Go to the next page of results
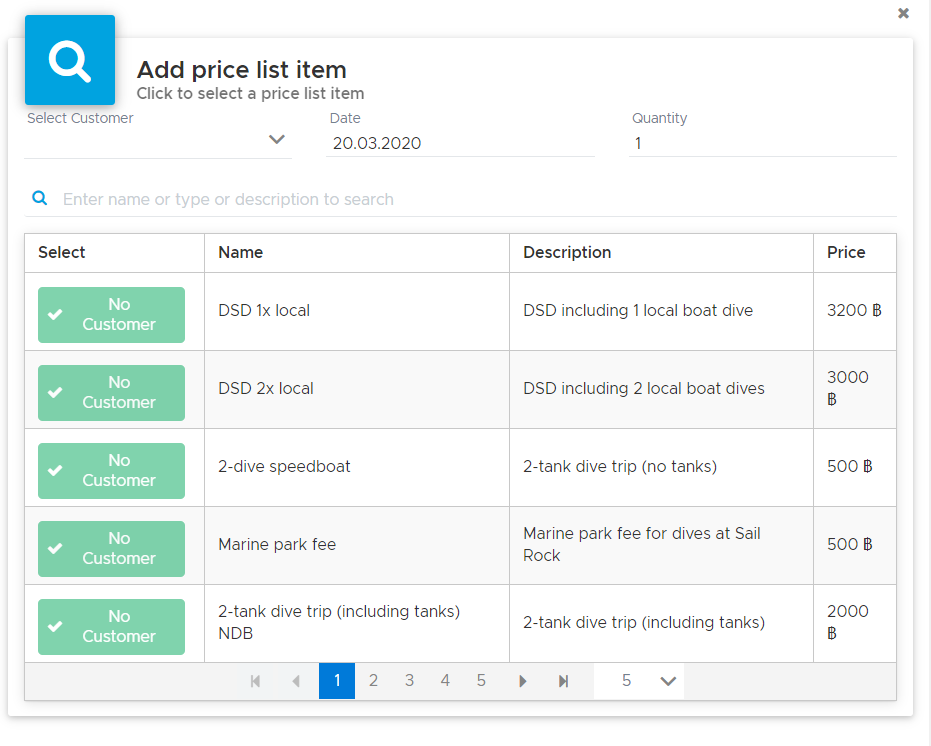The height and width of the screenshot is (746, 931). pyautogui.click(x=522, y=681)
